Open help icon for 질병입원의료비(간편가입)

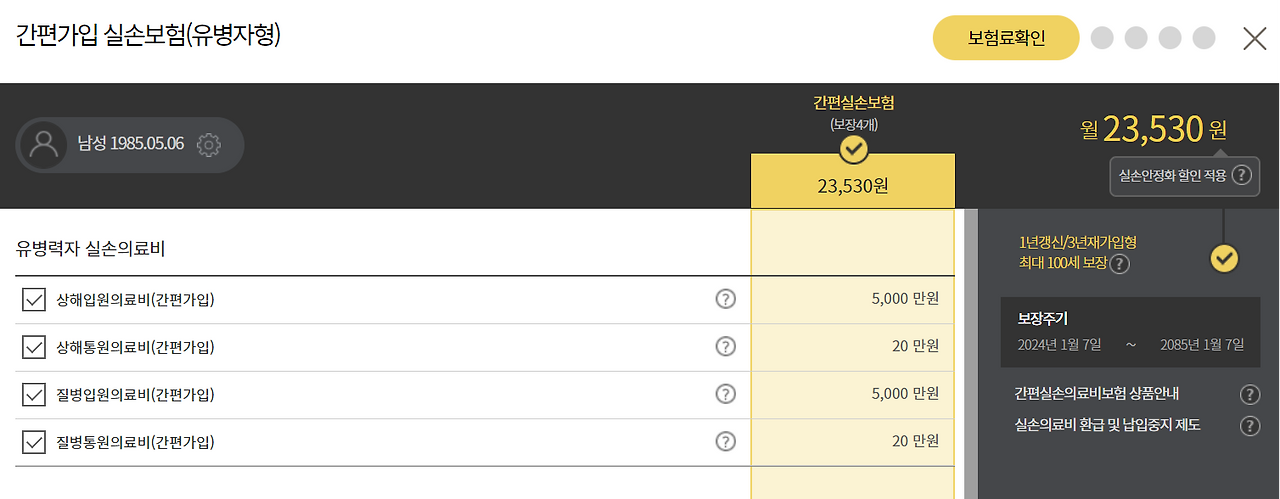[x=726, y=394]
